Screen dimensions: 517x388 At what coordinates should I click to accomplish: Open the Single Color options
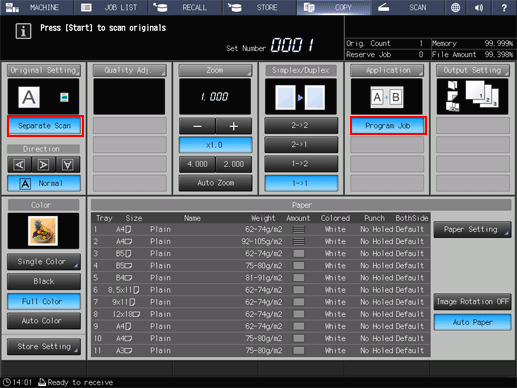[x=44, y=262]
